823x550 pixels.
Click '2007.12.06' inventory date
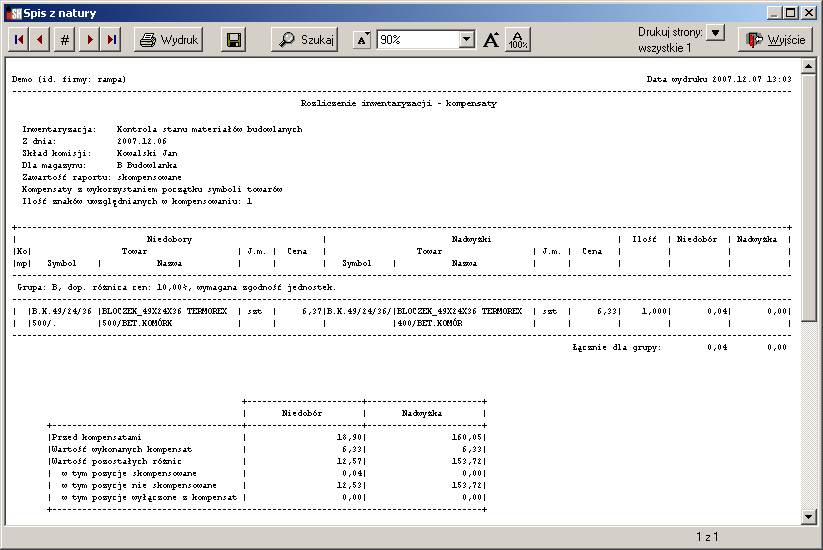point(142,141)
